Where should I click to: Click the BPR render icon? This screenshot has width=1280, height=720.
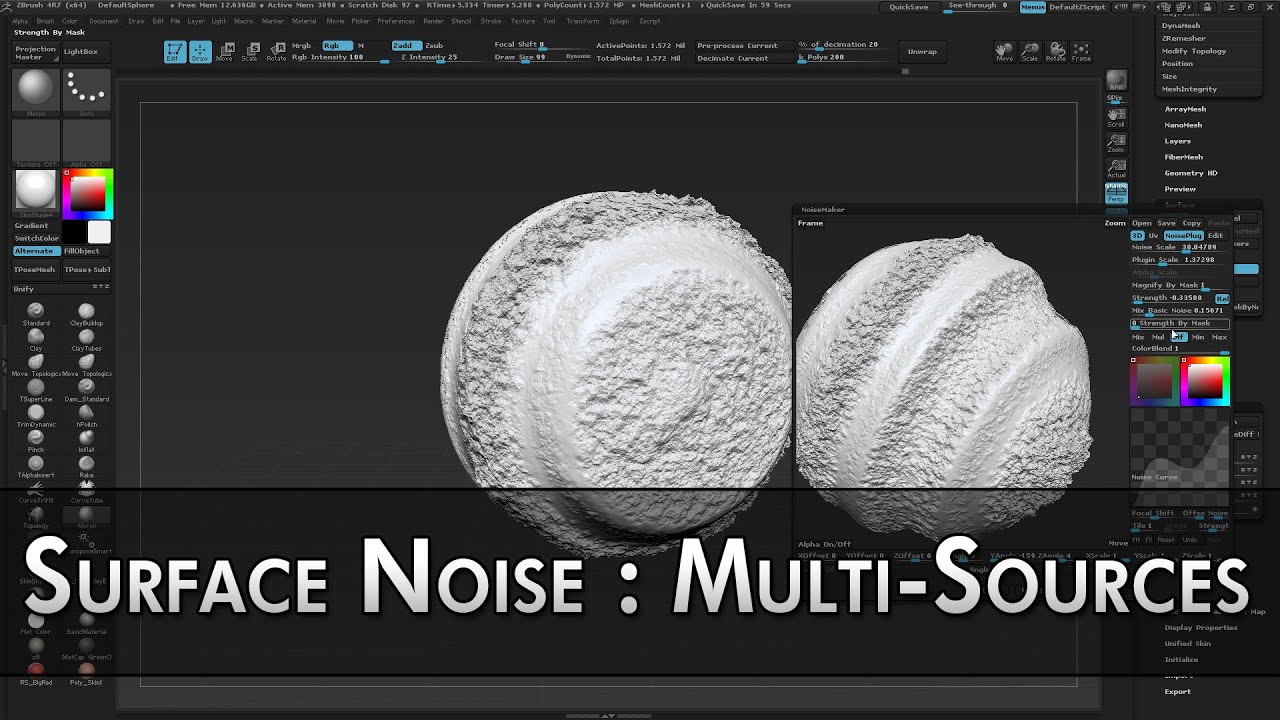pyautogui.click(x=1116, y=82)
